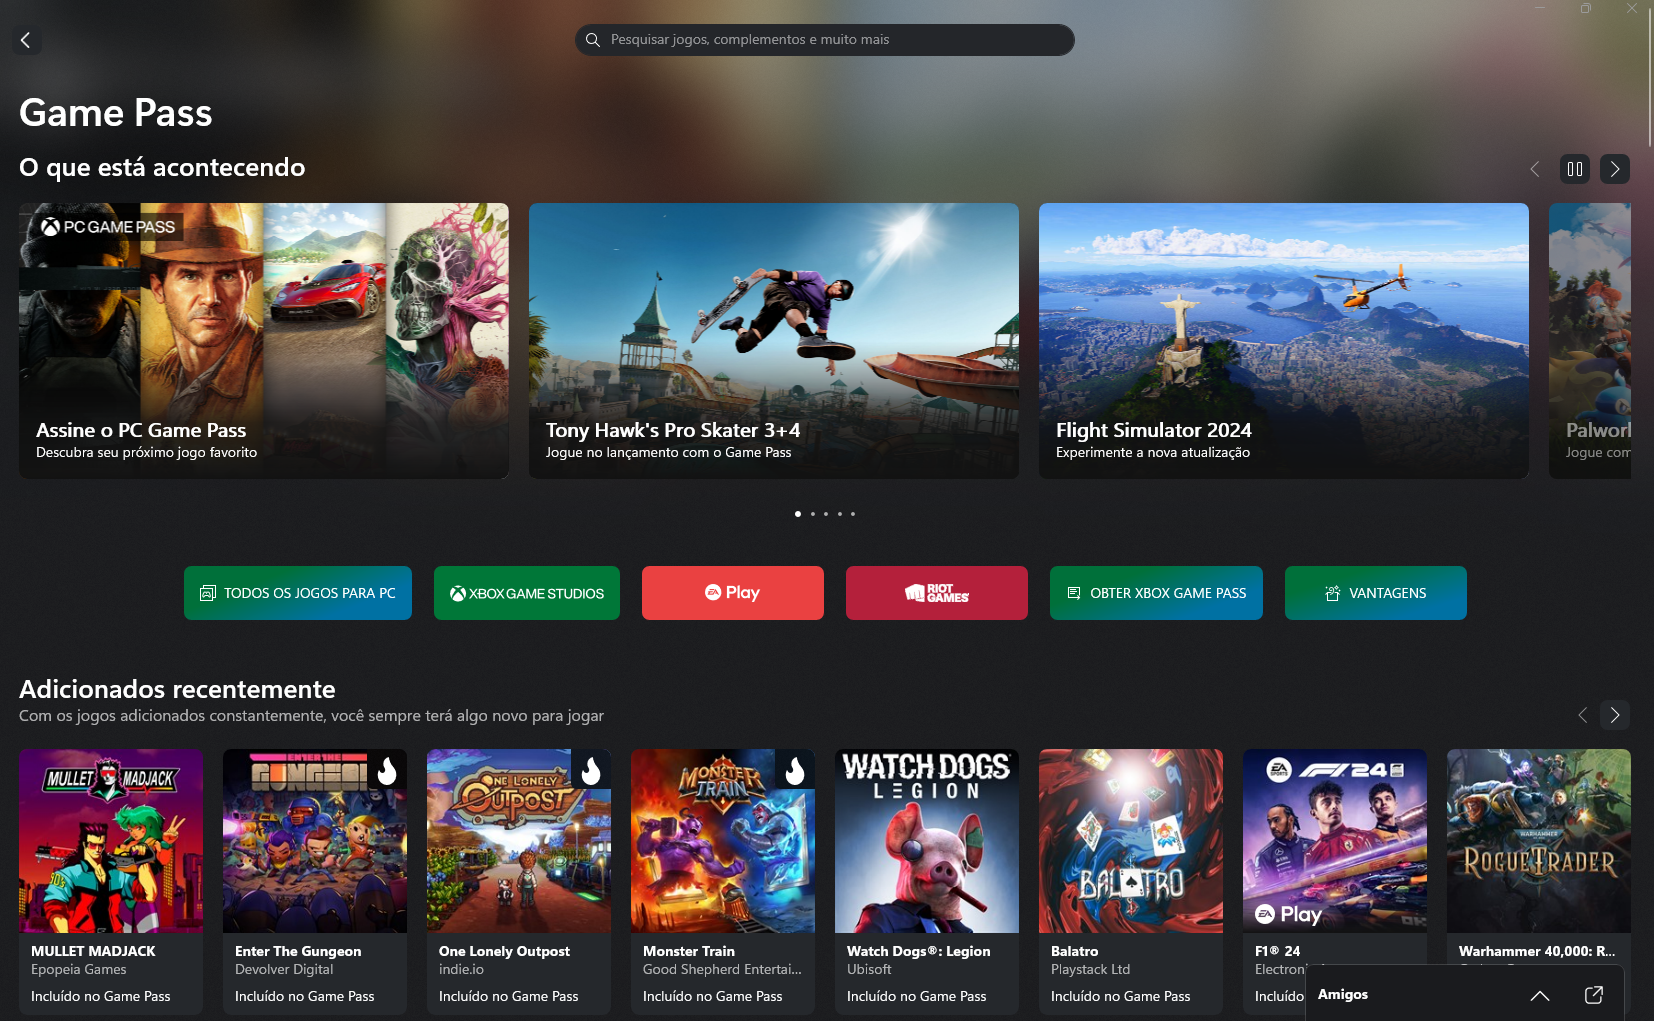Select the third carousel page dot

coord(826,514)
